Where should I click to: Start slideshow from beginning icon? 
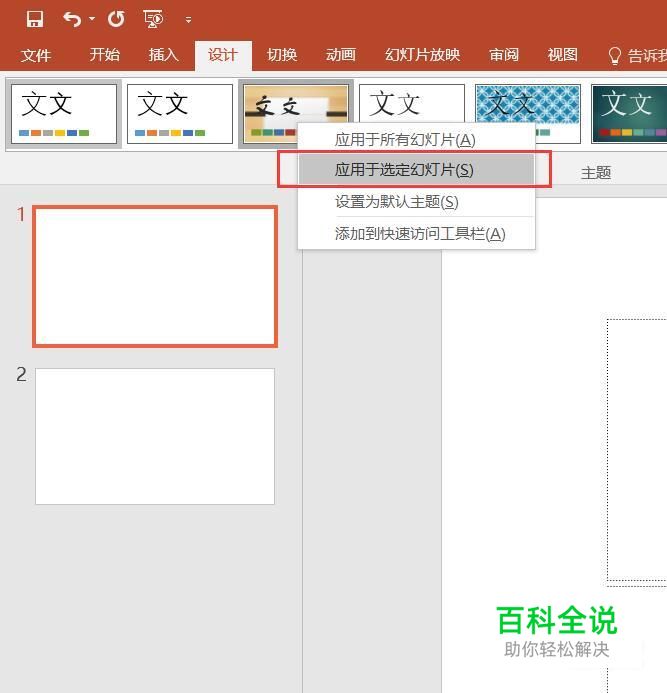pos(153,19)
